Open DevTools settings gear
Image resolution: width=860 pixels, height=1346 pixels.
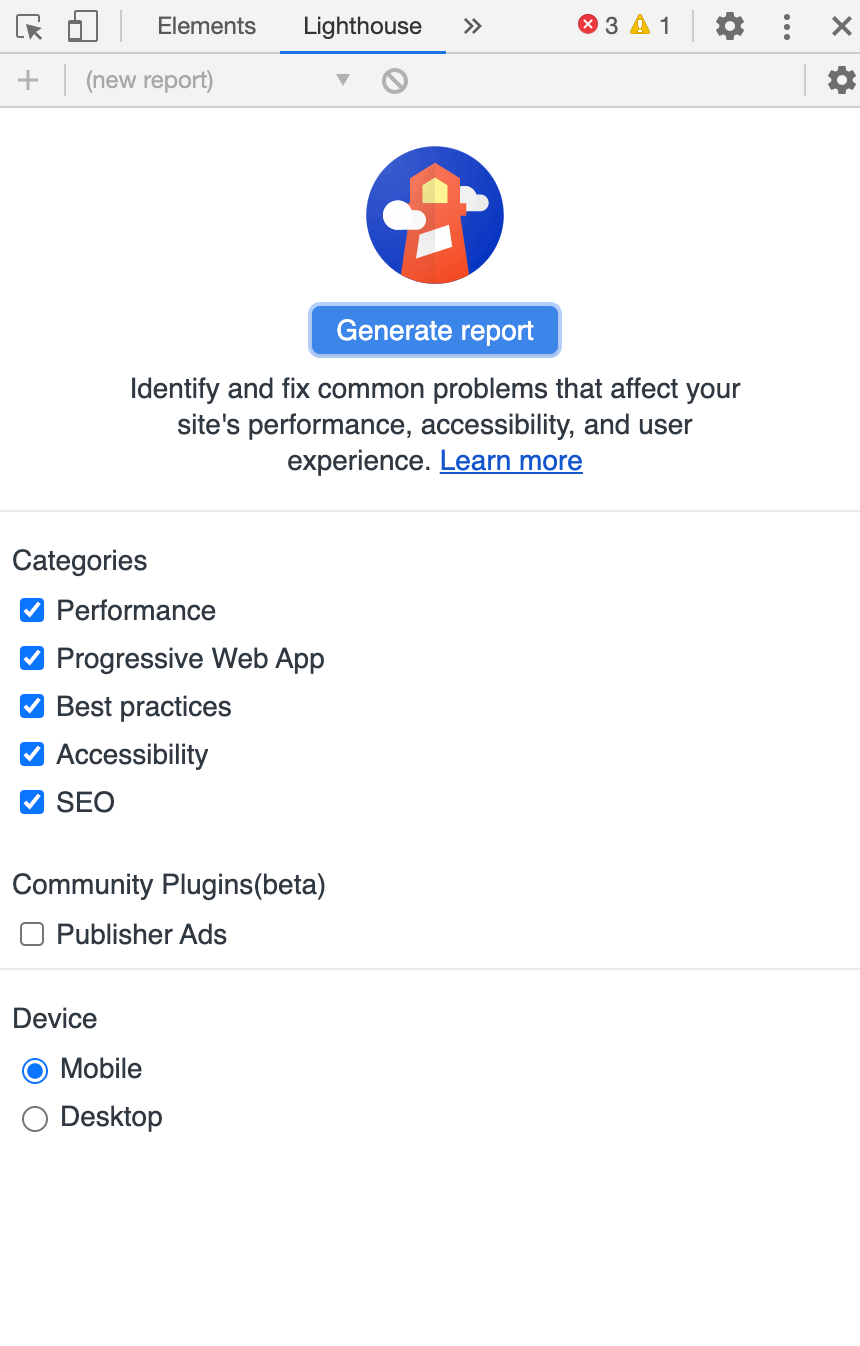point(730,27)
